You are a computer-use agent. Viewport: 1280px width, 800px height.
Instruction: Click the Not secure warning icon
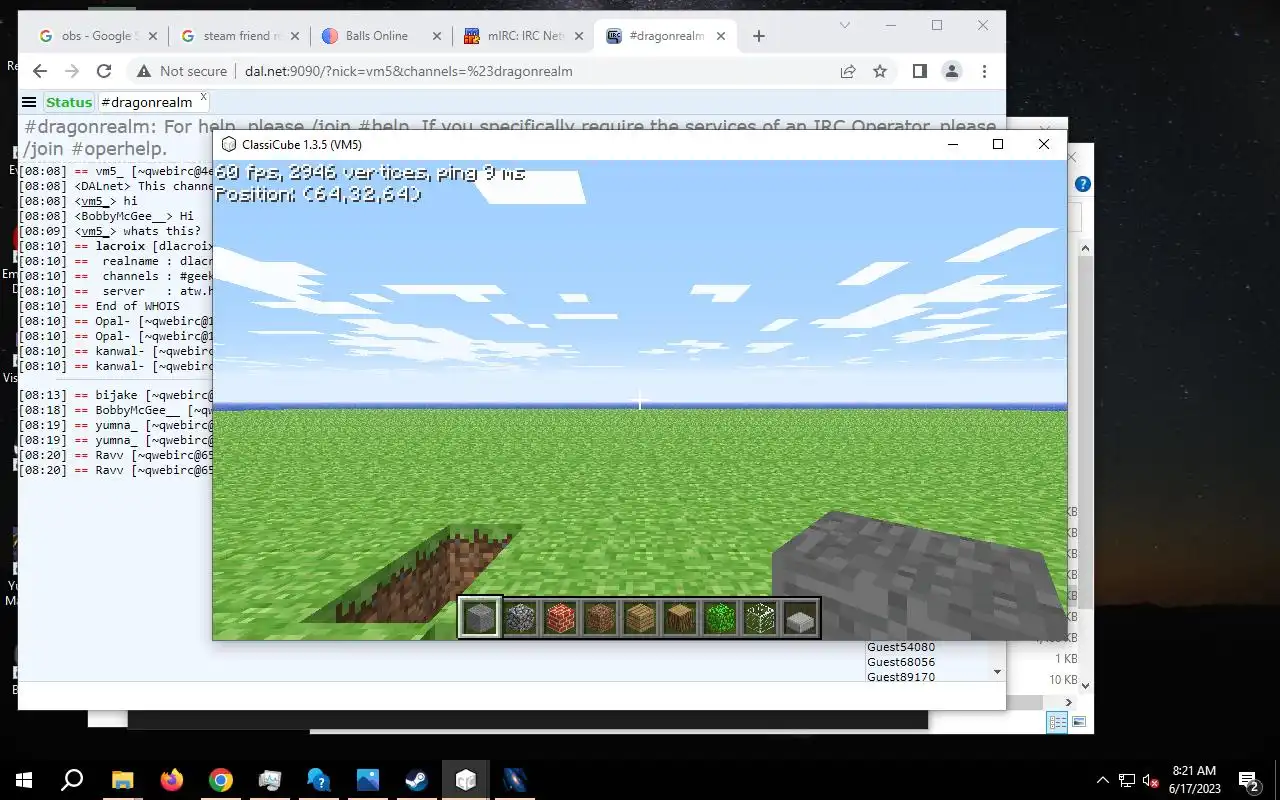coord(144,71)
